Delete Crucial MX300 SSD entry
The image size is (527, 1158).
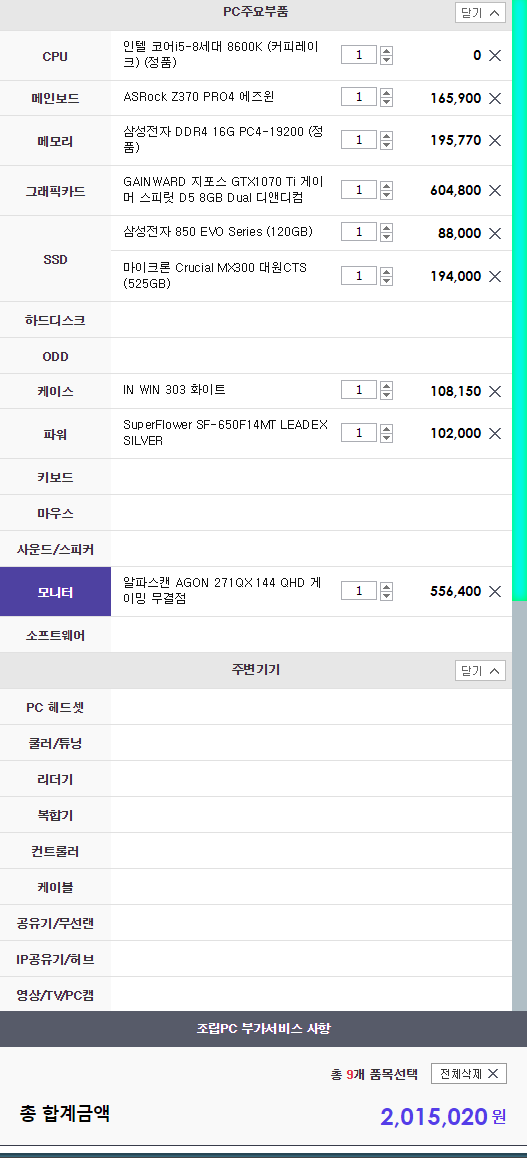click(x=495, y=276)
